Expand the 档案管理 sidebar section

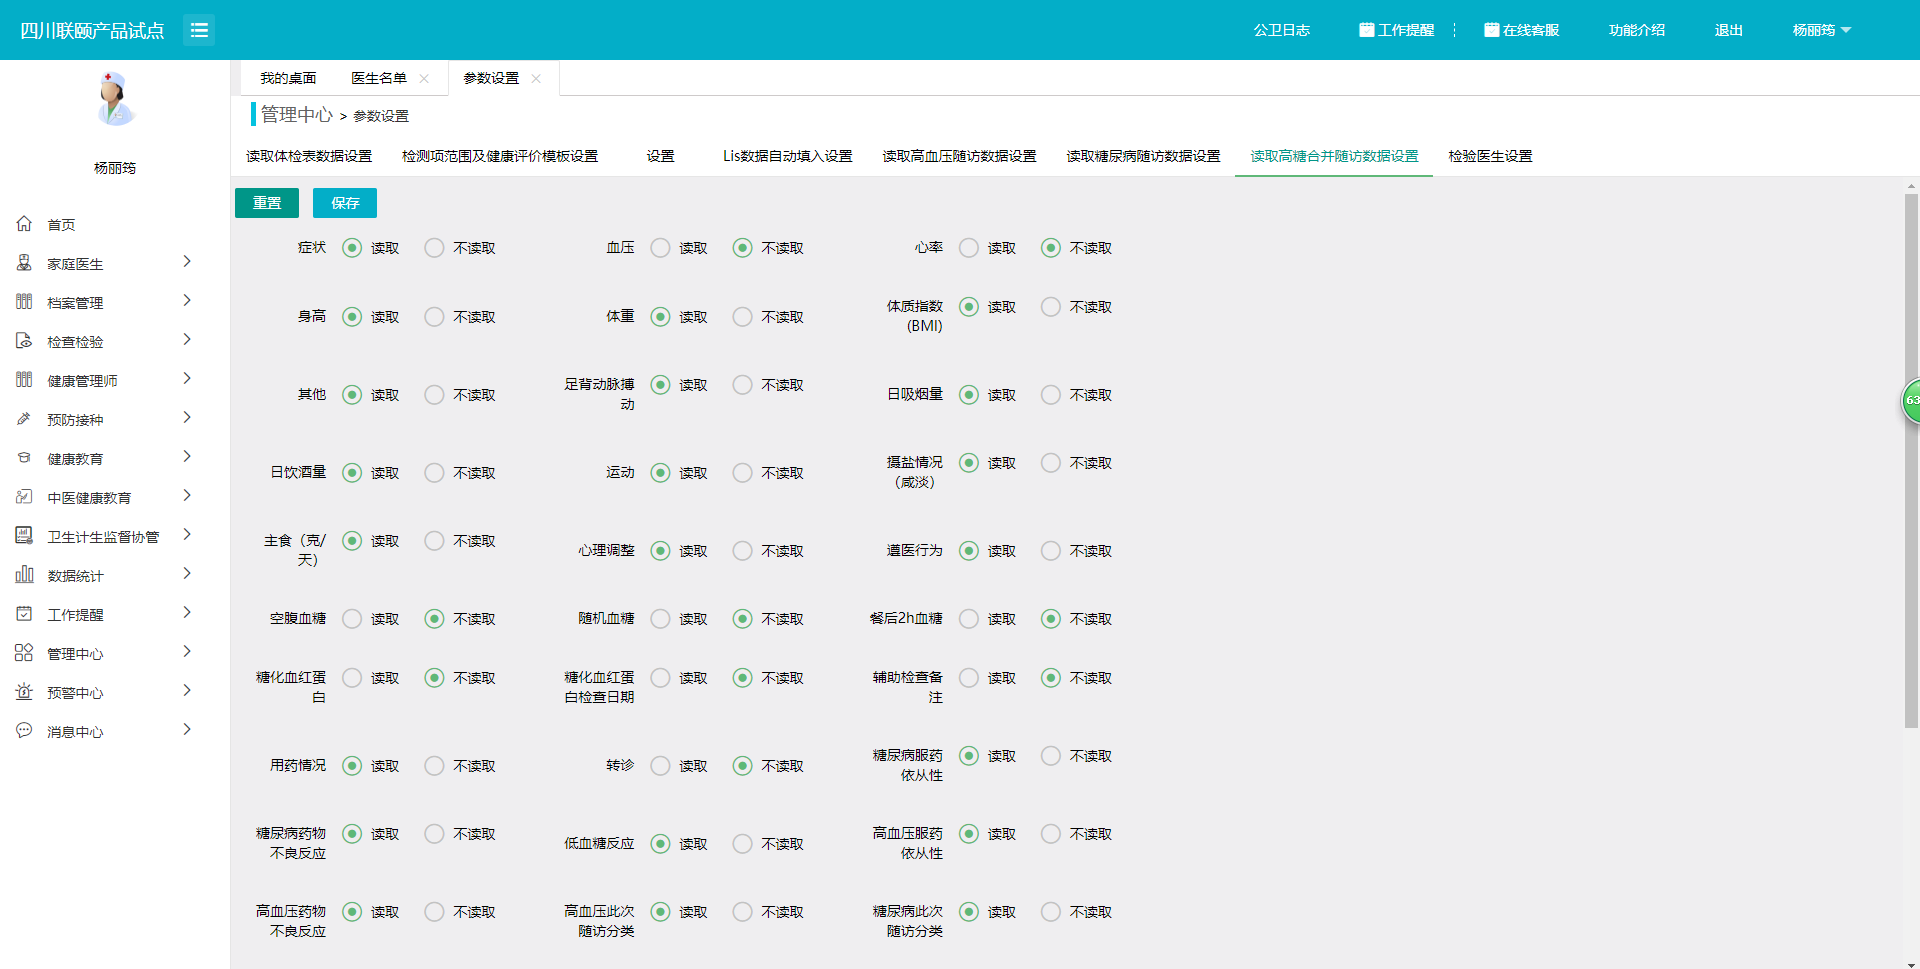[186, 301]
